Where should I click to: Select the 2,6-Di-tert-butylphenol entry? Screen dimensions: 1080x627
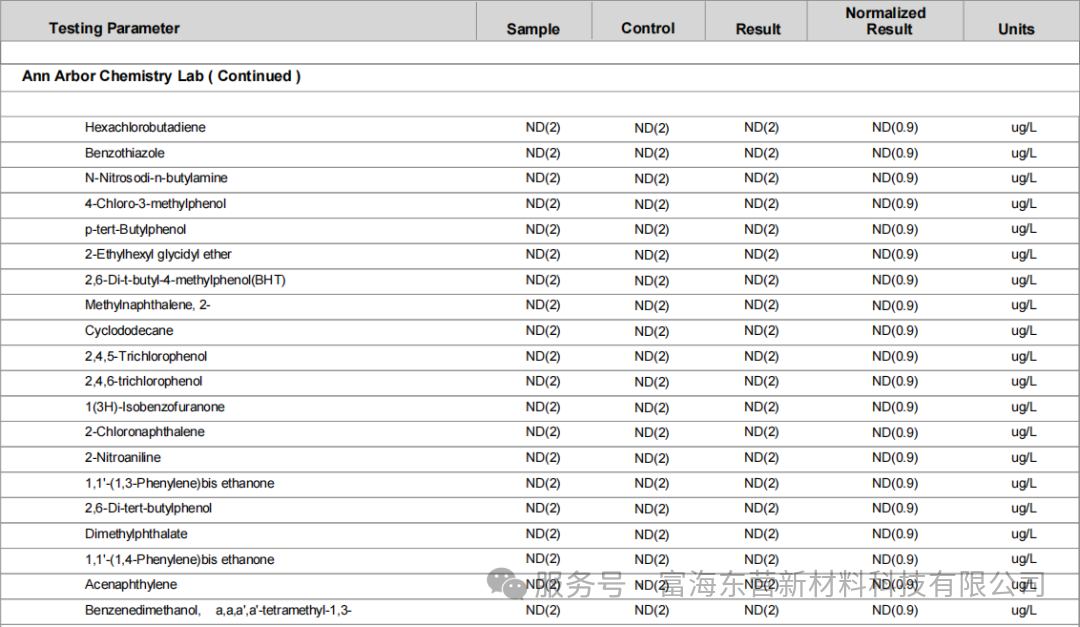click(x=149, y=508)
